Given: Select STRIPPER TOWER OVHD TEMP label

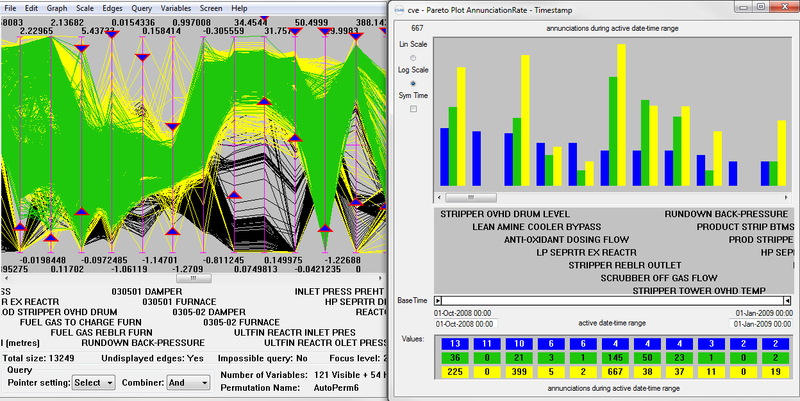Looking at the screenshot, I should [x=699, y=291].
